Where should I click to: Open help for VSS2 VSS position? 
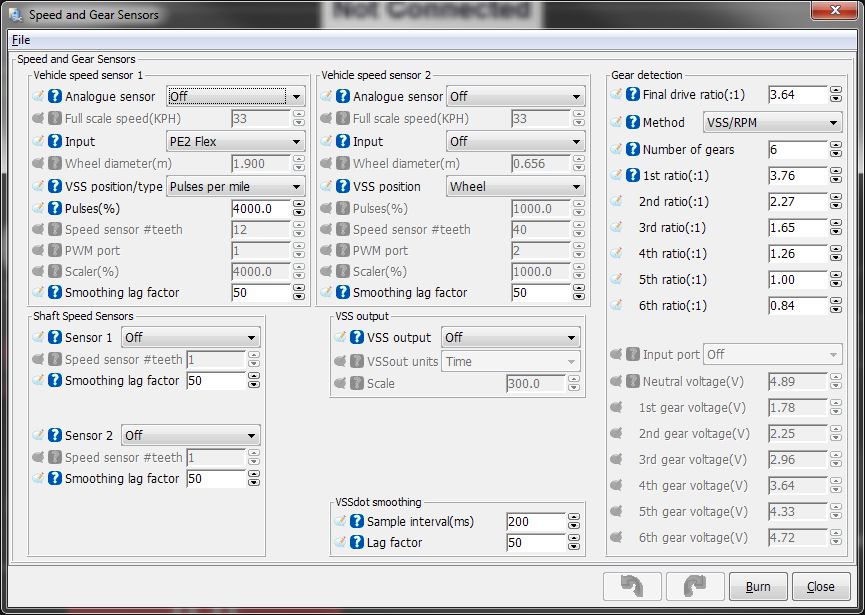343,186
